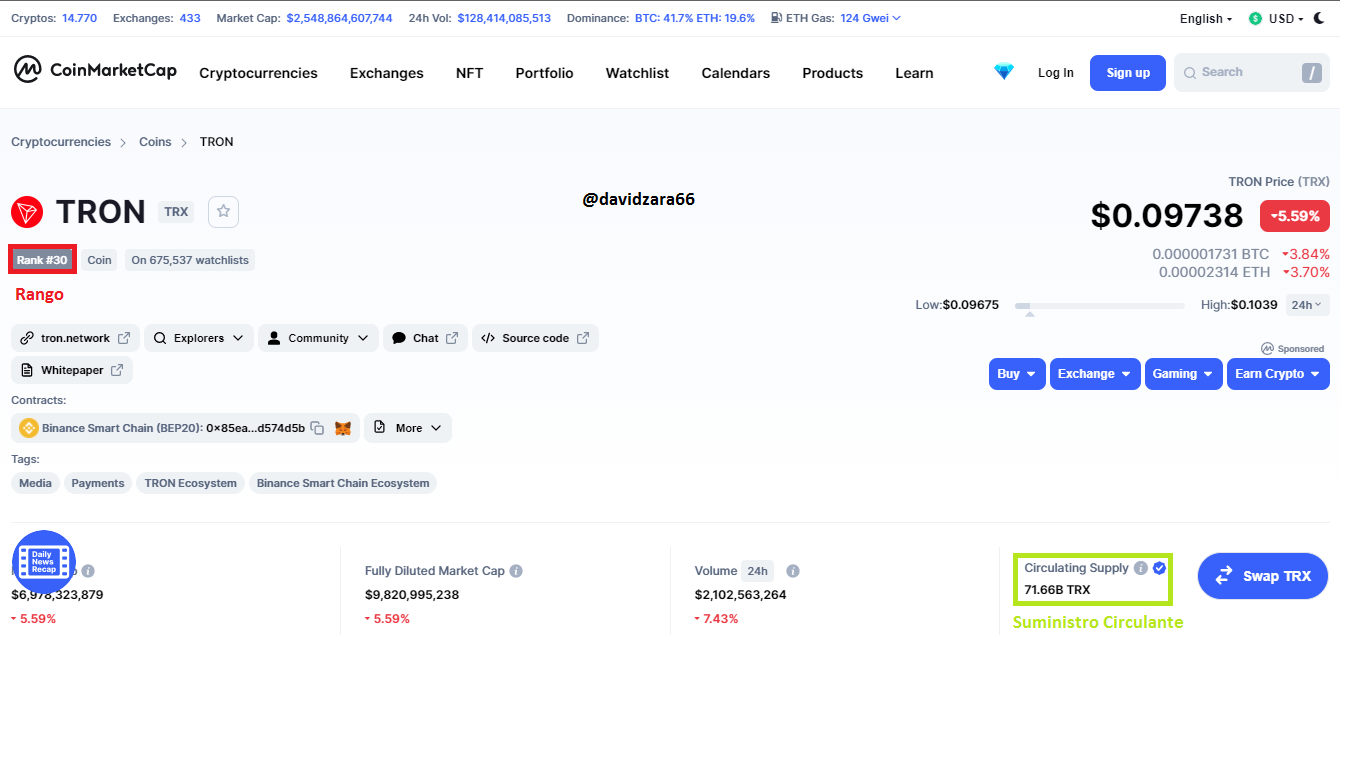Image resolution: width=1366 pixels, height=768 pixels.
Task: Go to the Portfolio page
Action: (544, 73)
